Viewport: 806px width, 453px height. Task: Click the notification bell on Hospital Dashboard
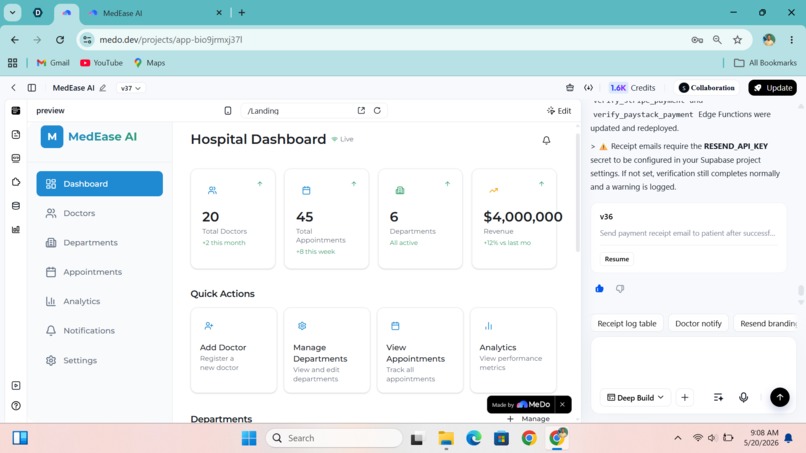pyautogui.click(x=546, y=140)
